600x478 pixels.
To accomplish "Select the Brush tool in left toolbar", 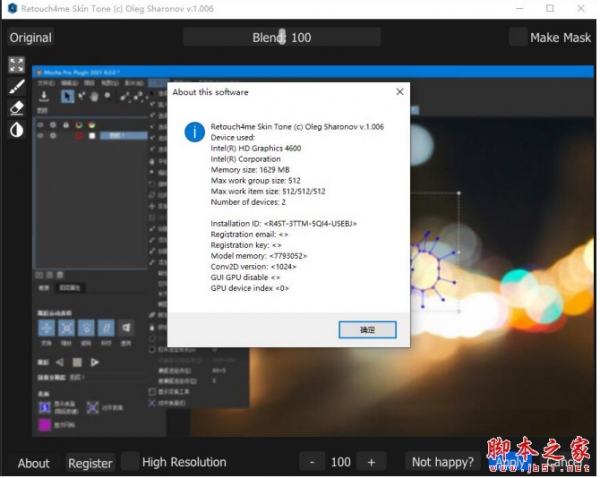I will (17, 86).
